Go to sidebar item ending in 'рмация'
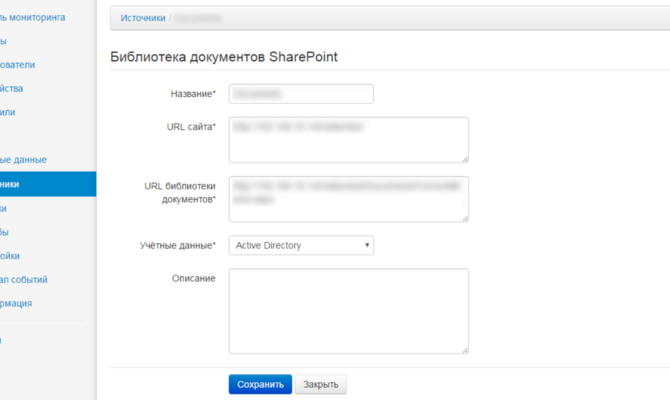 click(x=16, y=303)
